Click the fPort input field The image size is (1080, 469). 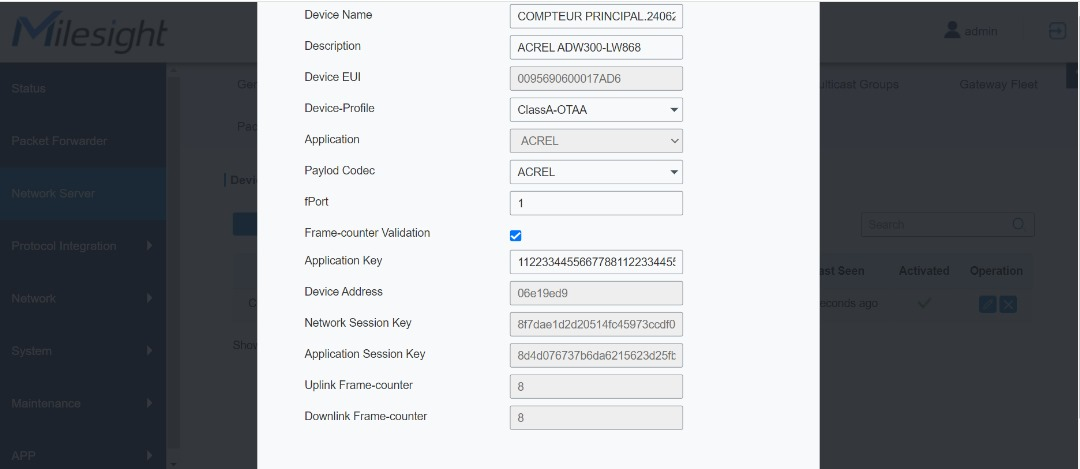[x=595, y=204]
